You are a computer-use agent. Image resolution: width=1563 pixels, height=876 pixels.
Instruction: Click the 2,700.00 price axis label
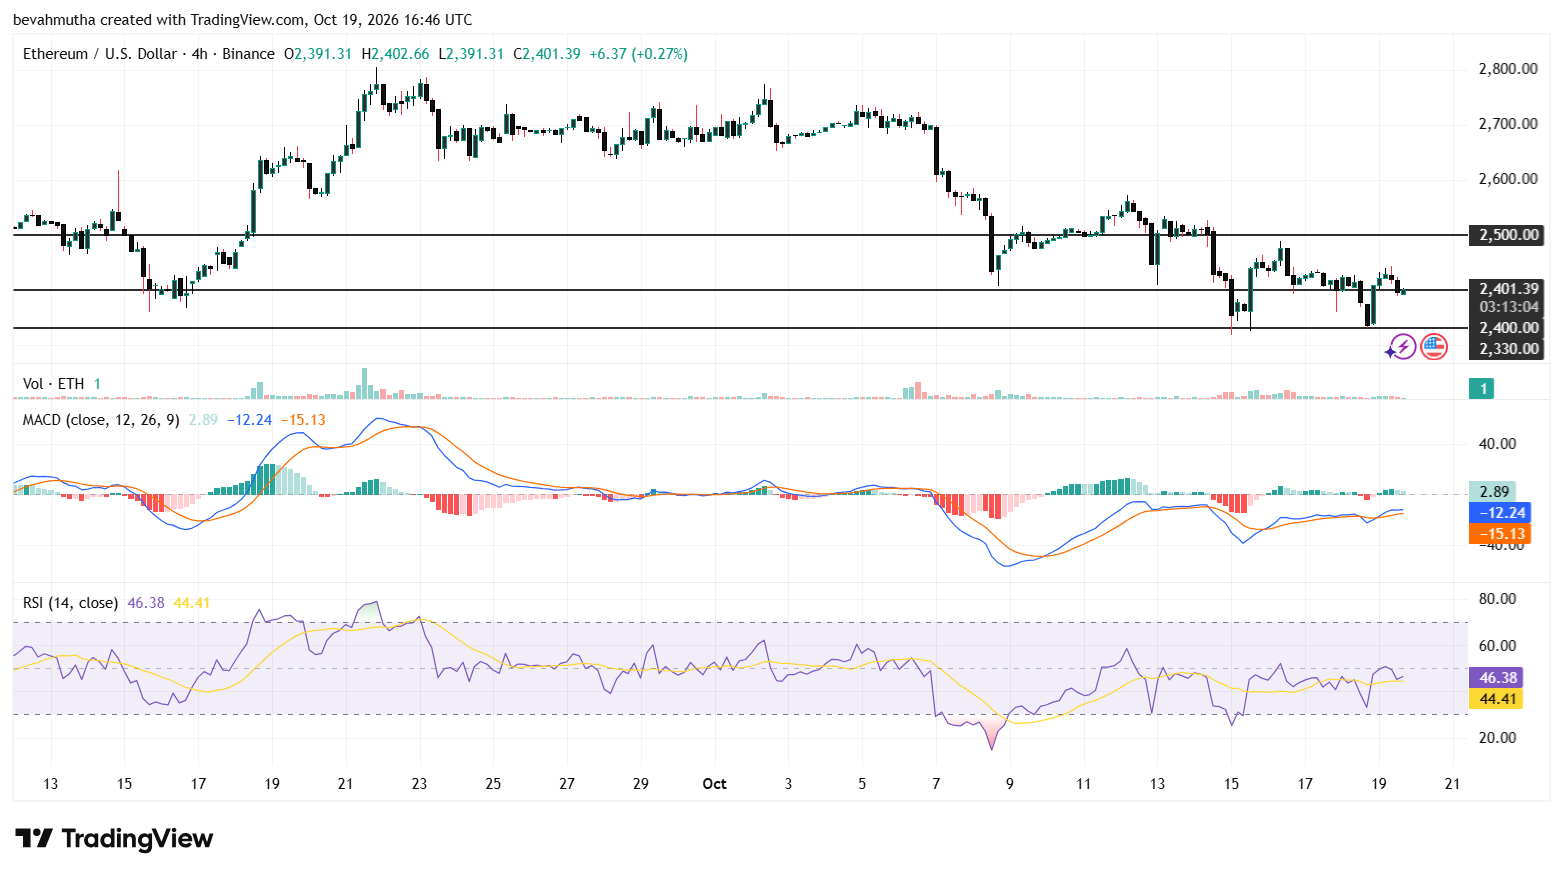pyautogui.click(x=1508, y=124)
